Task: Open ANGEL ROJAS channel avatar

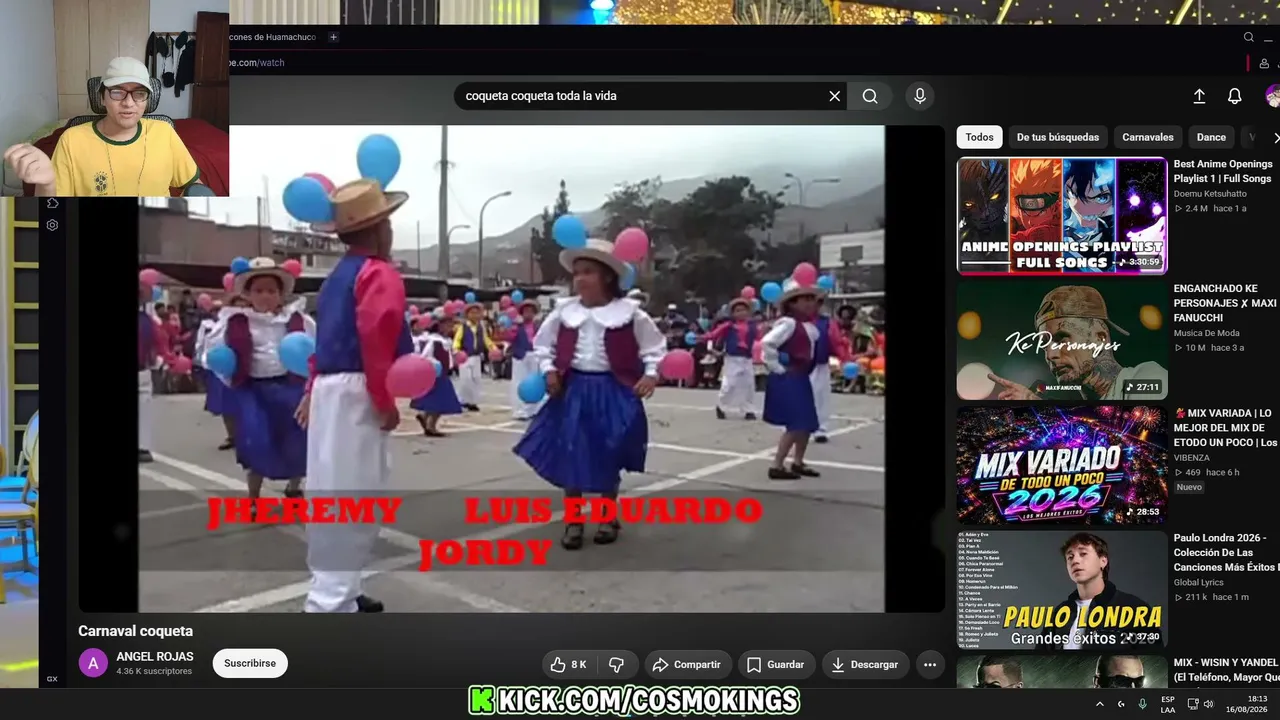Action: click(93, 663)
